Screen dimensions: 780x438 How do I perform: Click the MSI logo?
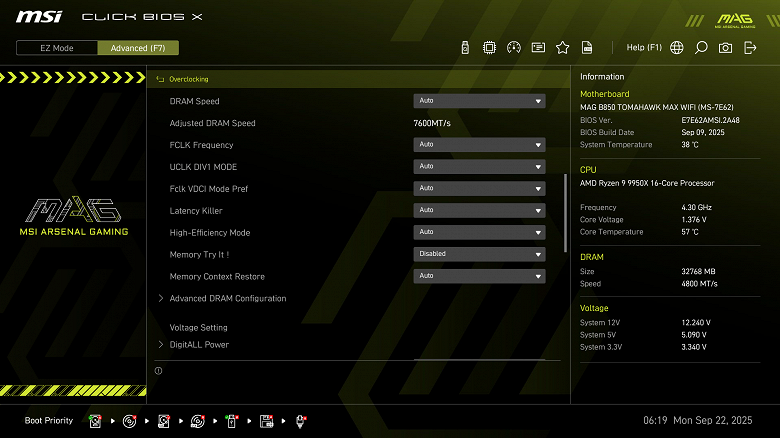(39, 17)
